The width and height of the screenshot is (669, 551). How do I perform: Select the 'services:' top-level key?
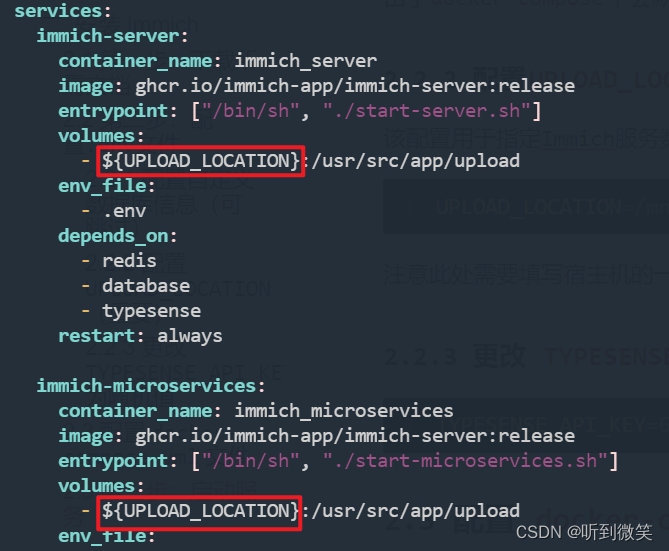(63, 11)
